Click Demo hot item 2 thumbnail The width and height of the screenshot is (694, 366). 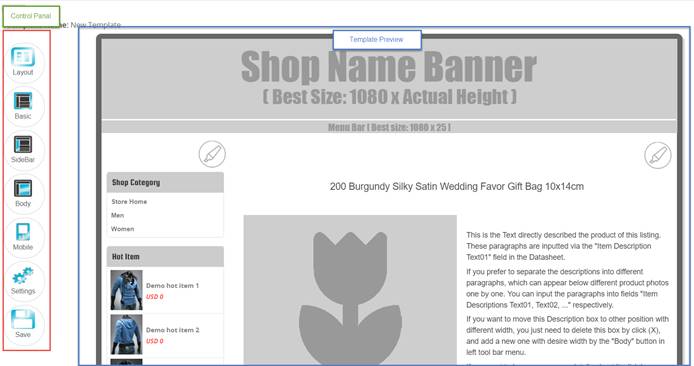tap(127, 335)
